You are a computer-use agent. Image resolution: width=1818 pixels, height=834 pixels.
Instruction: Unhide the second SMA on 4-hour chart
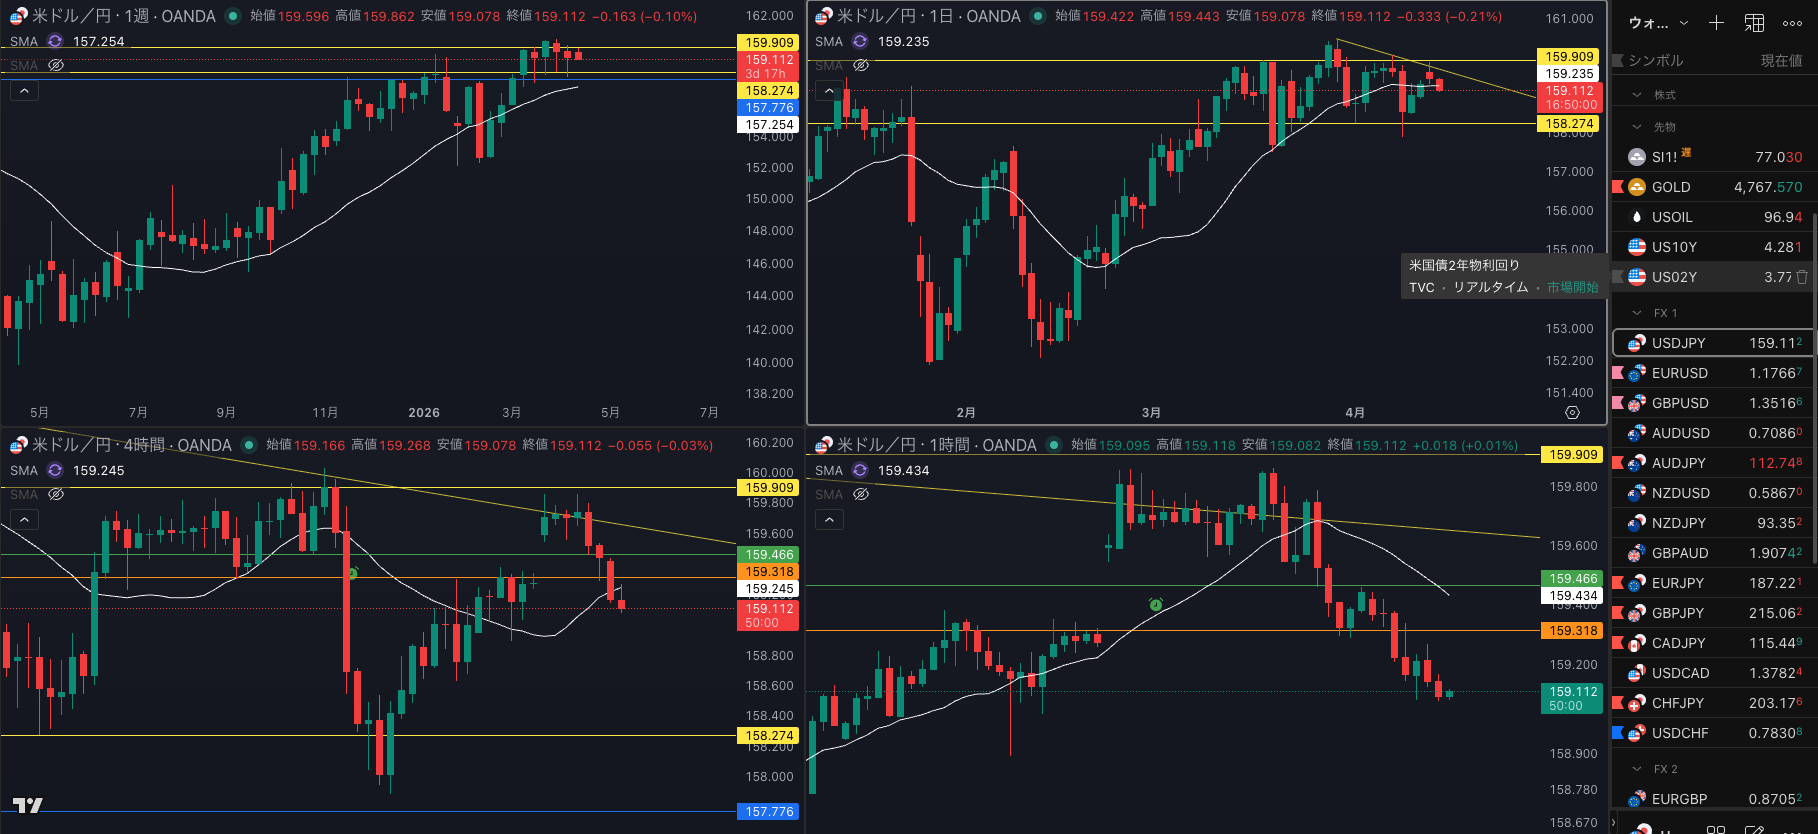coord(56,494)
